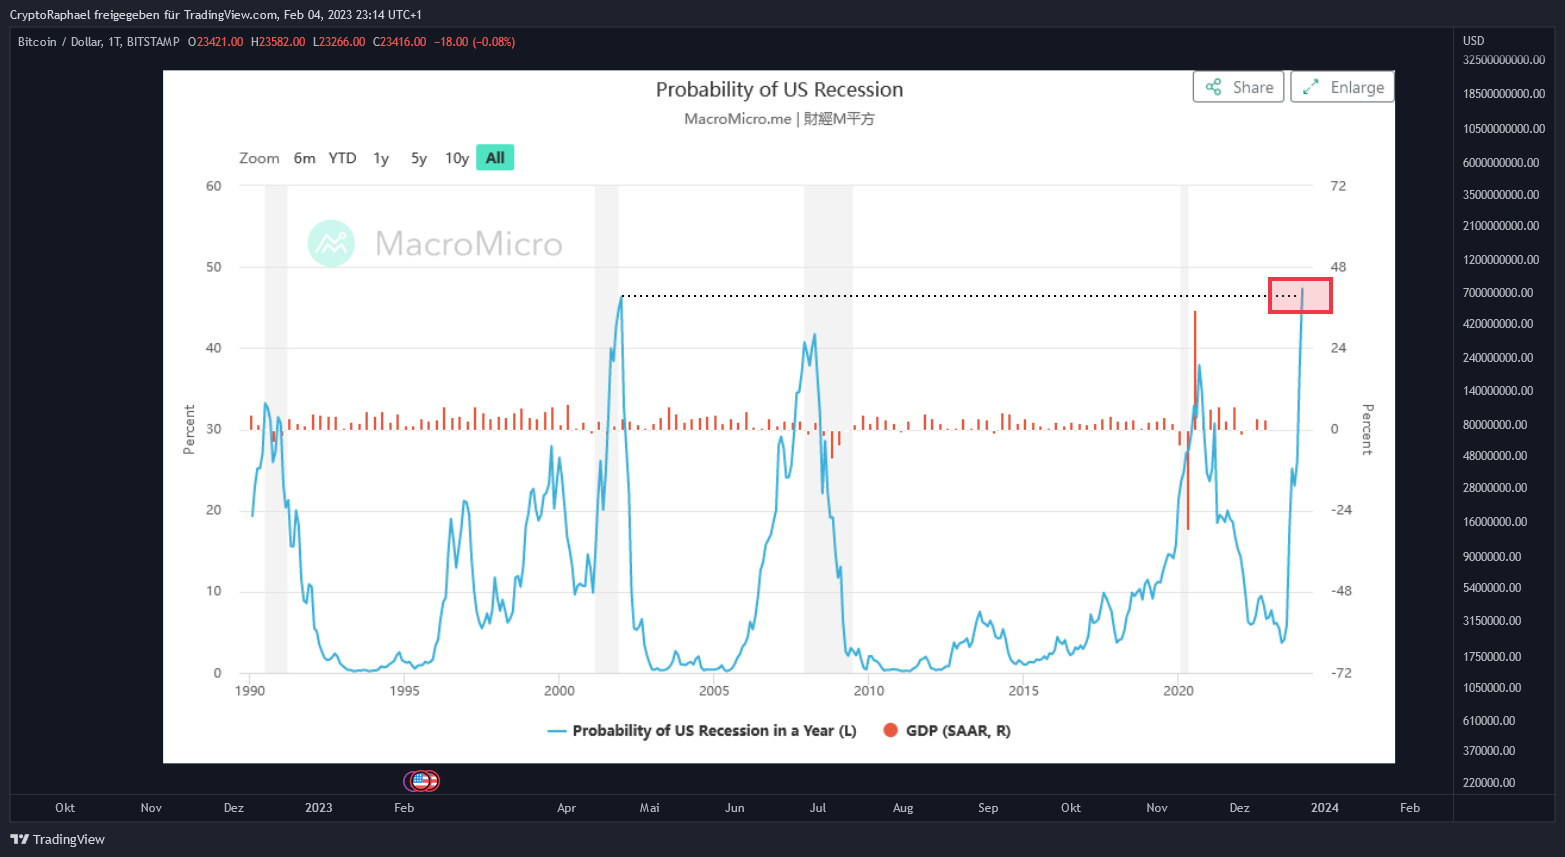Click the Share button on the recession chart
The width and height of the screenshot is (1565, 857).
pos(1238,87)
